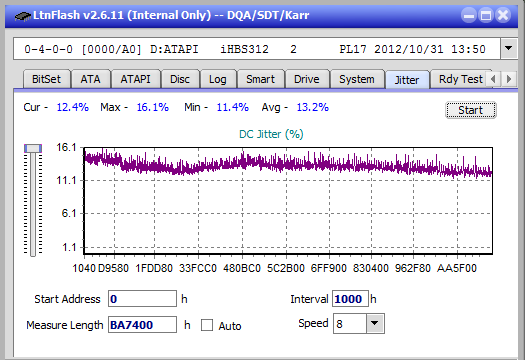
Task: Switch to the BitSet tab
Action: (47, 79)
